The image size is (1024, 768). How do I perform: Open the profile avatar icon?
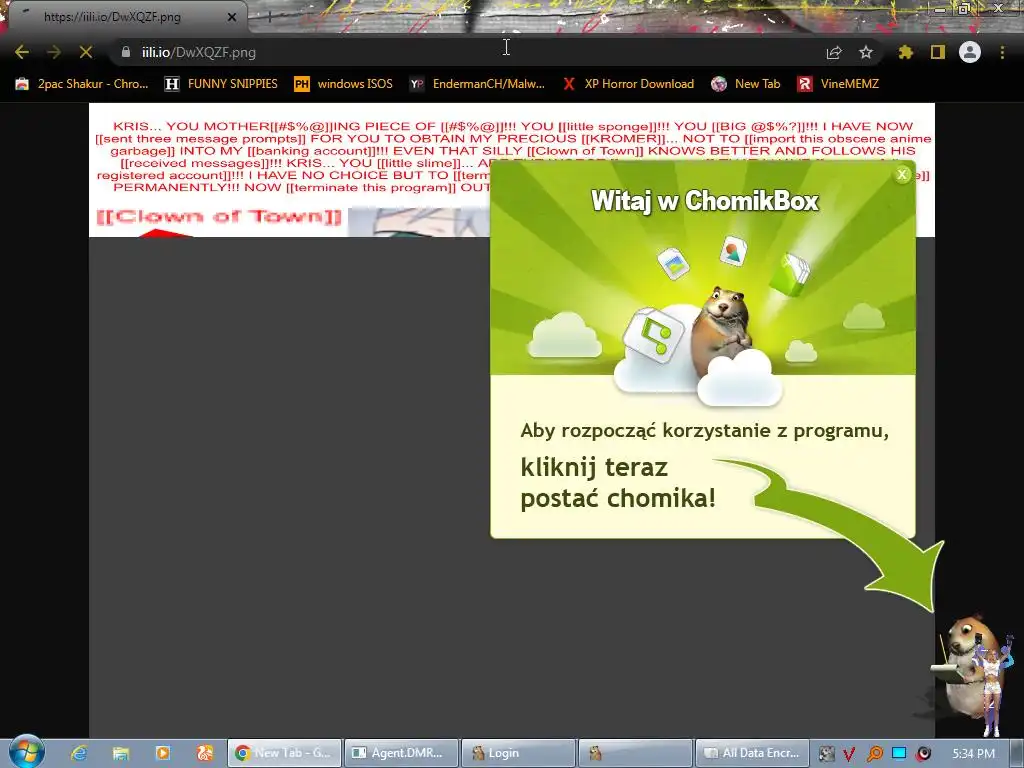click(970, 52)
